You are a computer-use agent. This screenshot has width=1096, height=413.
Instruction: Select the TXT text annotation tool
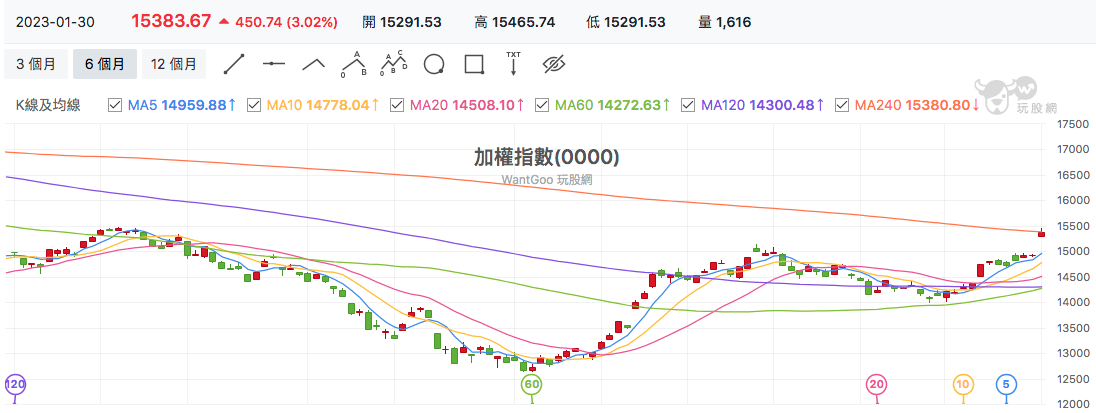pyautogui.click(x=513, y=63)
